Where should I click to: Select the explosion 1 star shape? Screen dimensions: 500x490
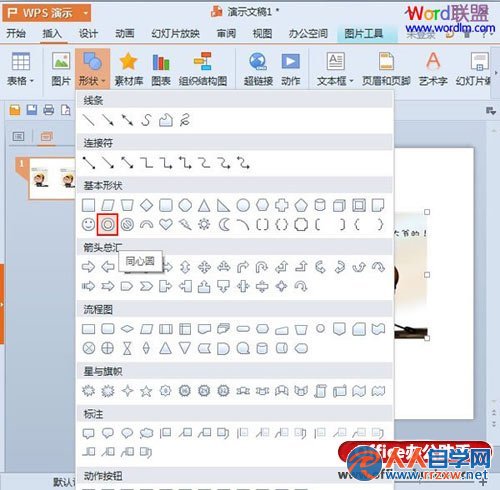coord(88,391)
